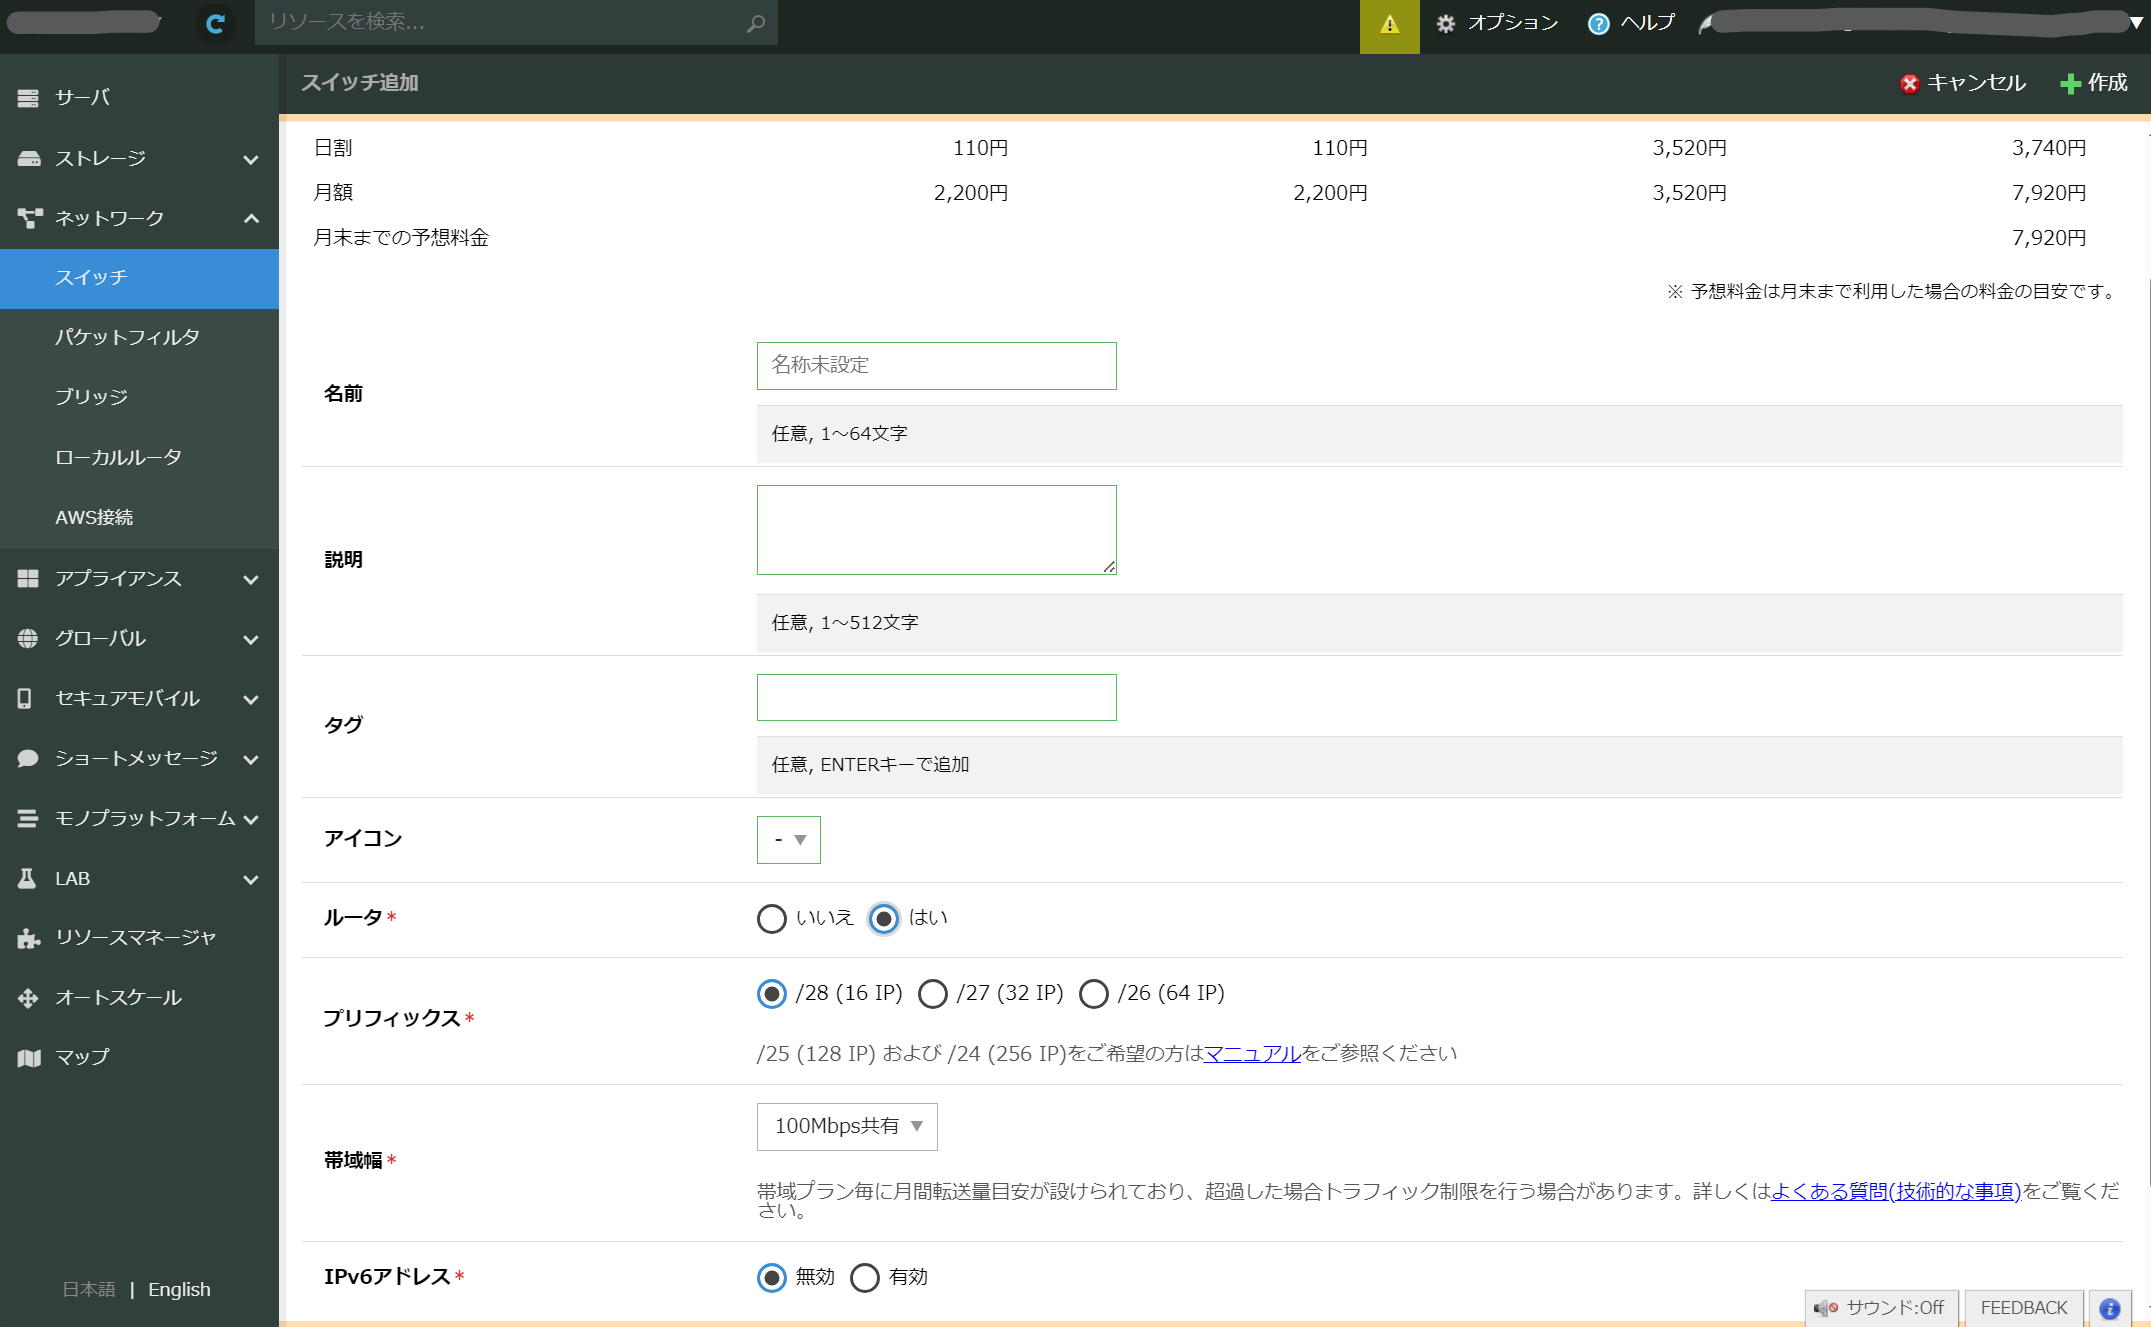
Task: Click the ネットワーク network icon
Action: click(28, 217)
